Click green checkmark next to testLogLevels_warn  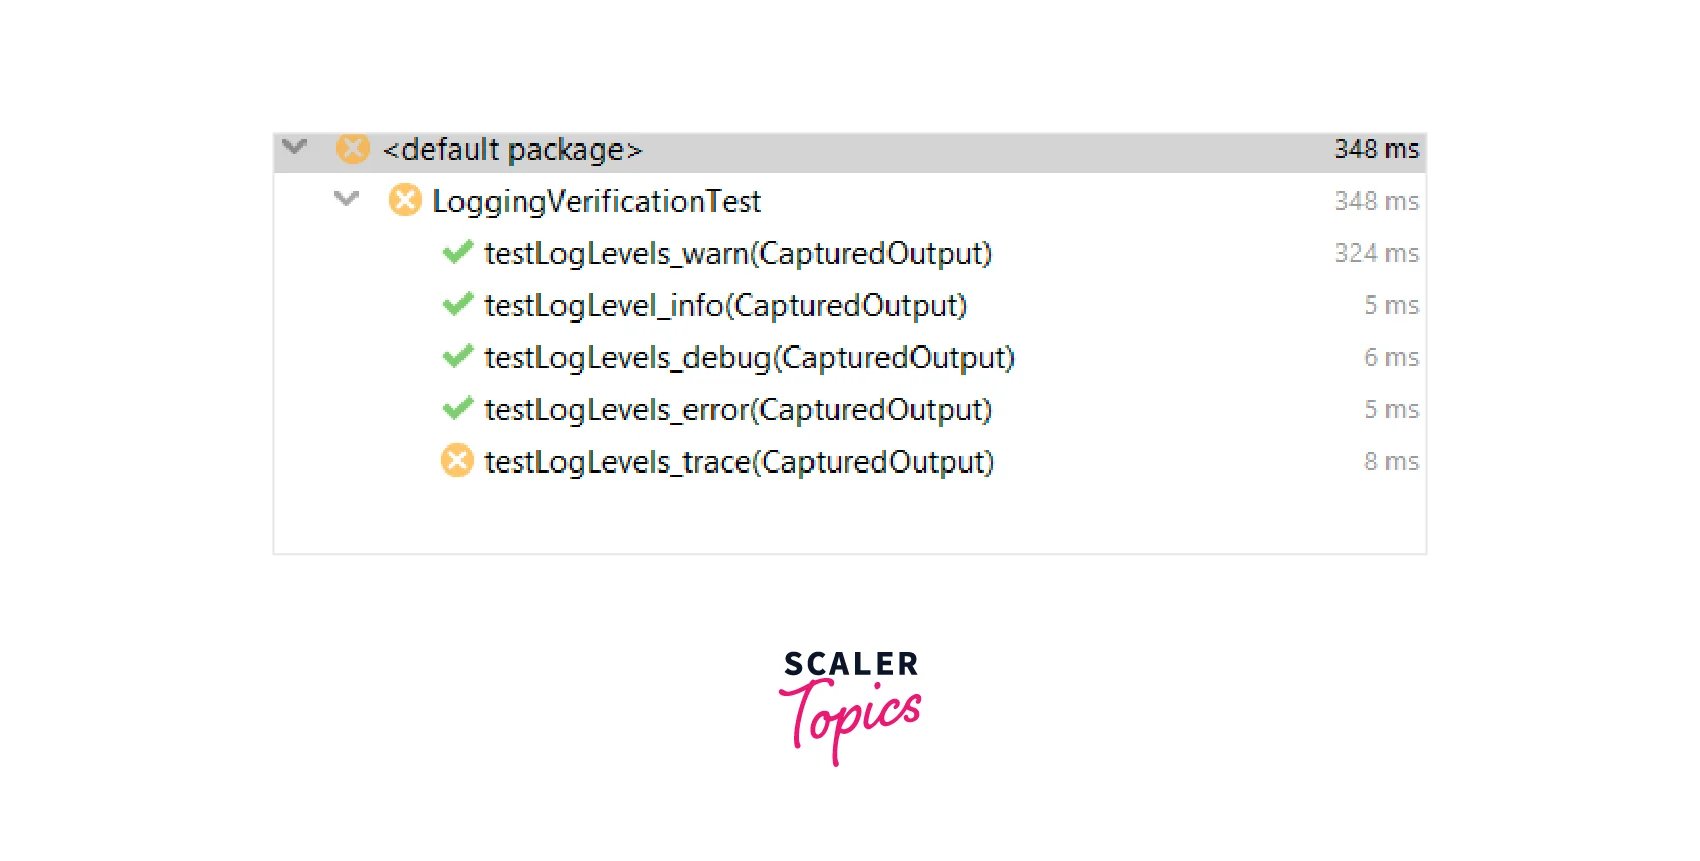point(457,253)
